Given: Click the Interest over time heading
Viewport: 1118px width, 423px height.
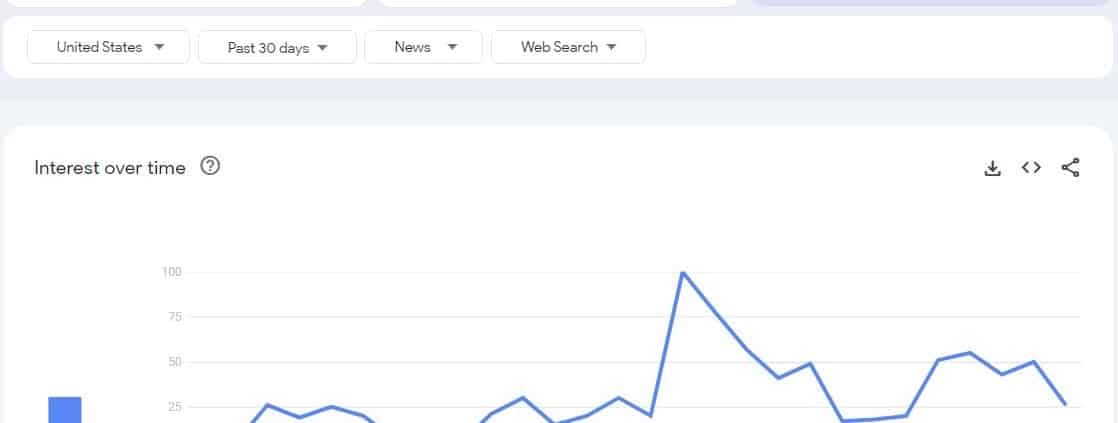Looking at the screenshot, I should click(x=110, y=168).
